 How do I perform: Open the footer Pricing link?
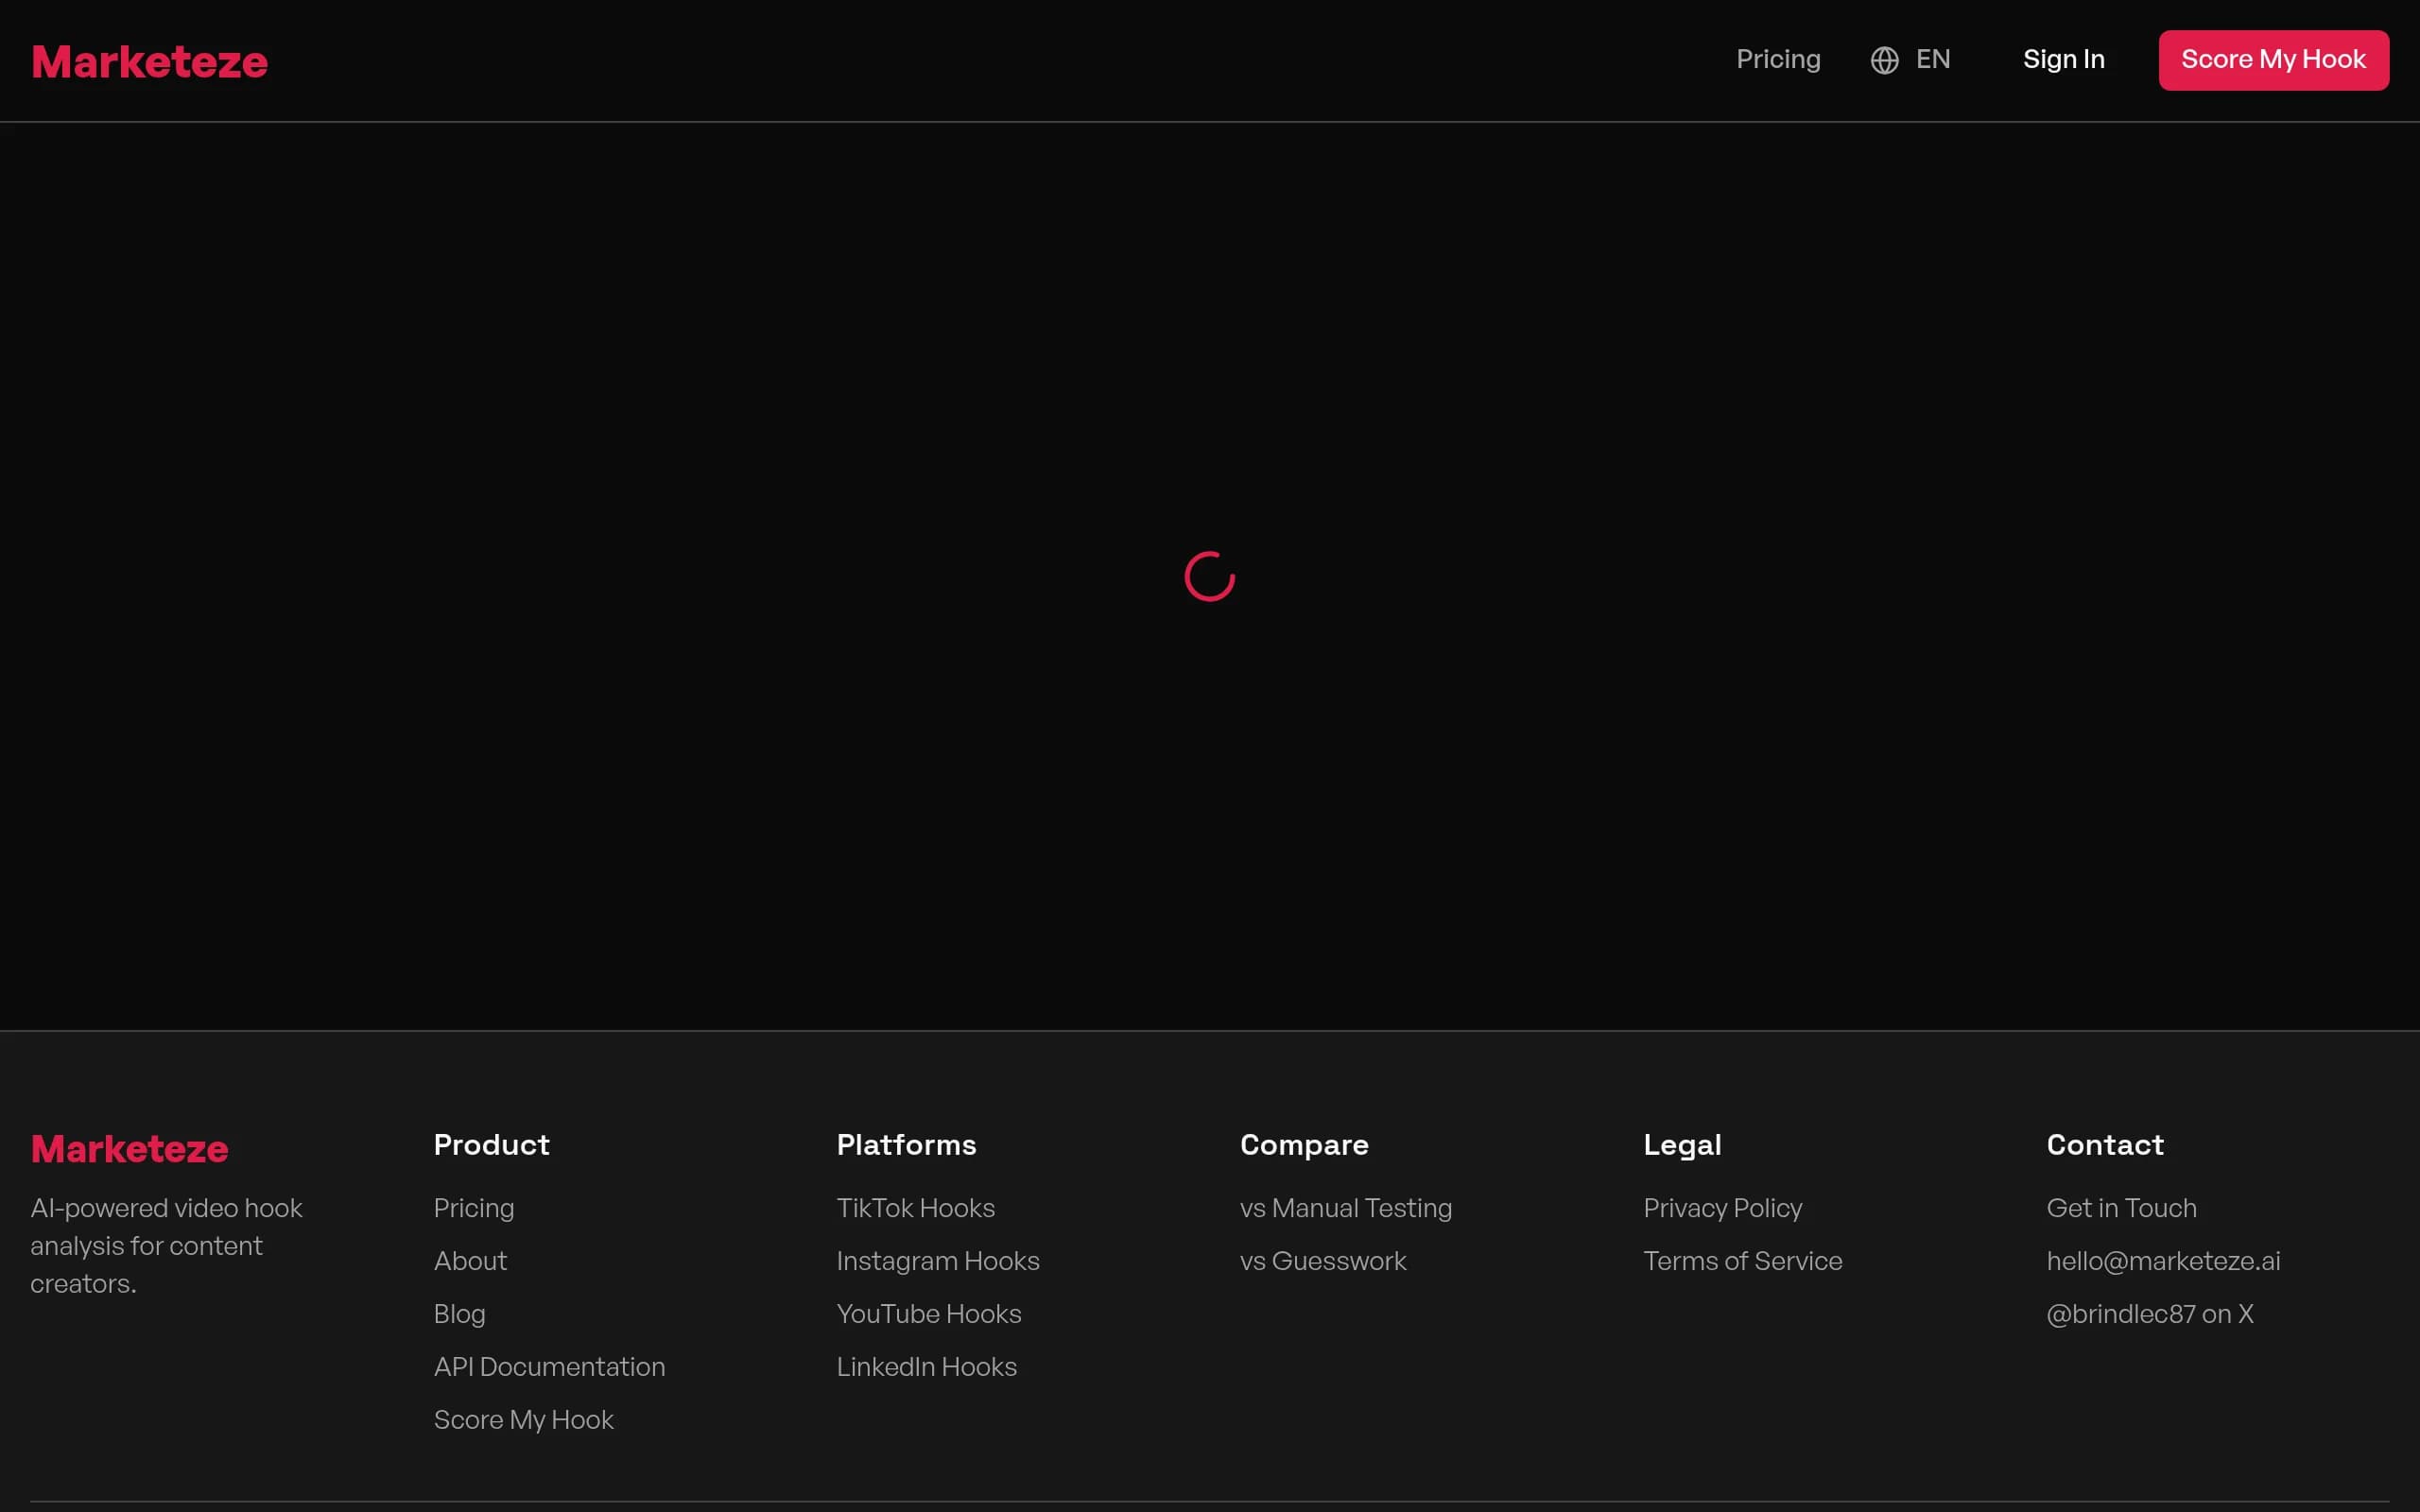coord(474,1208)
